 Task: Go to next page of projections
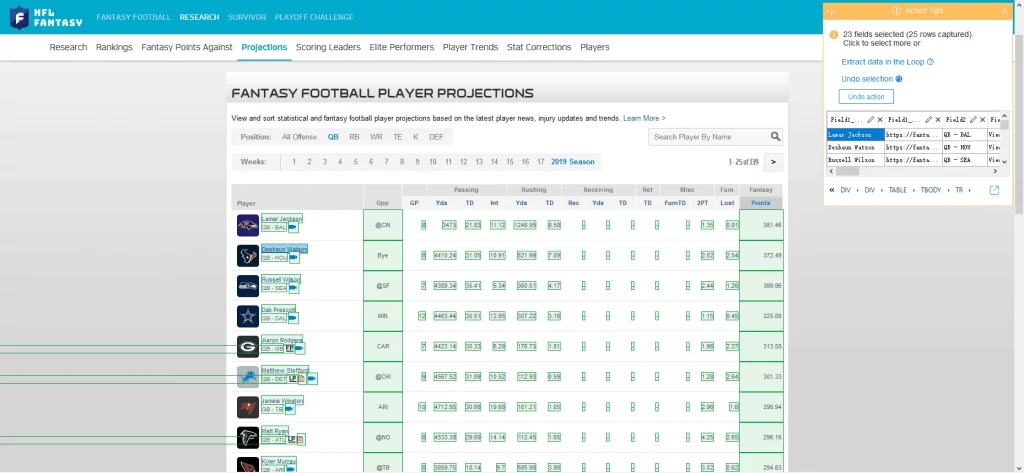[773, 162]
